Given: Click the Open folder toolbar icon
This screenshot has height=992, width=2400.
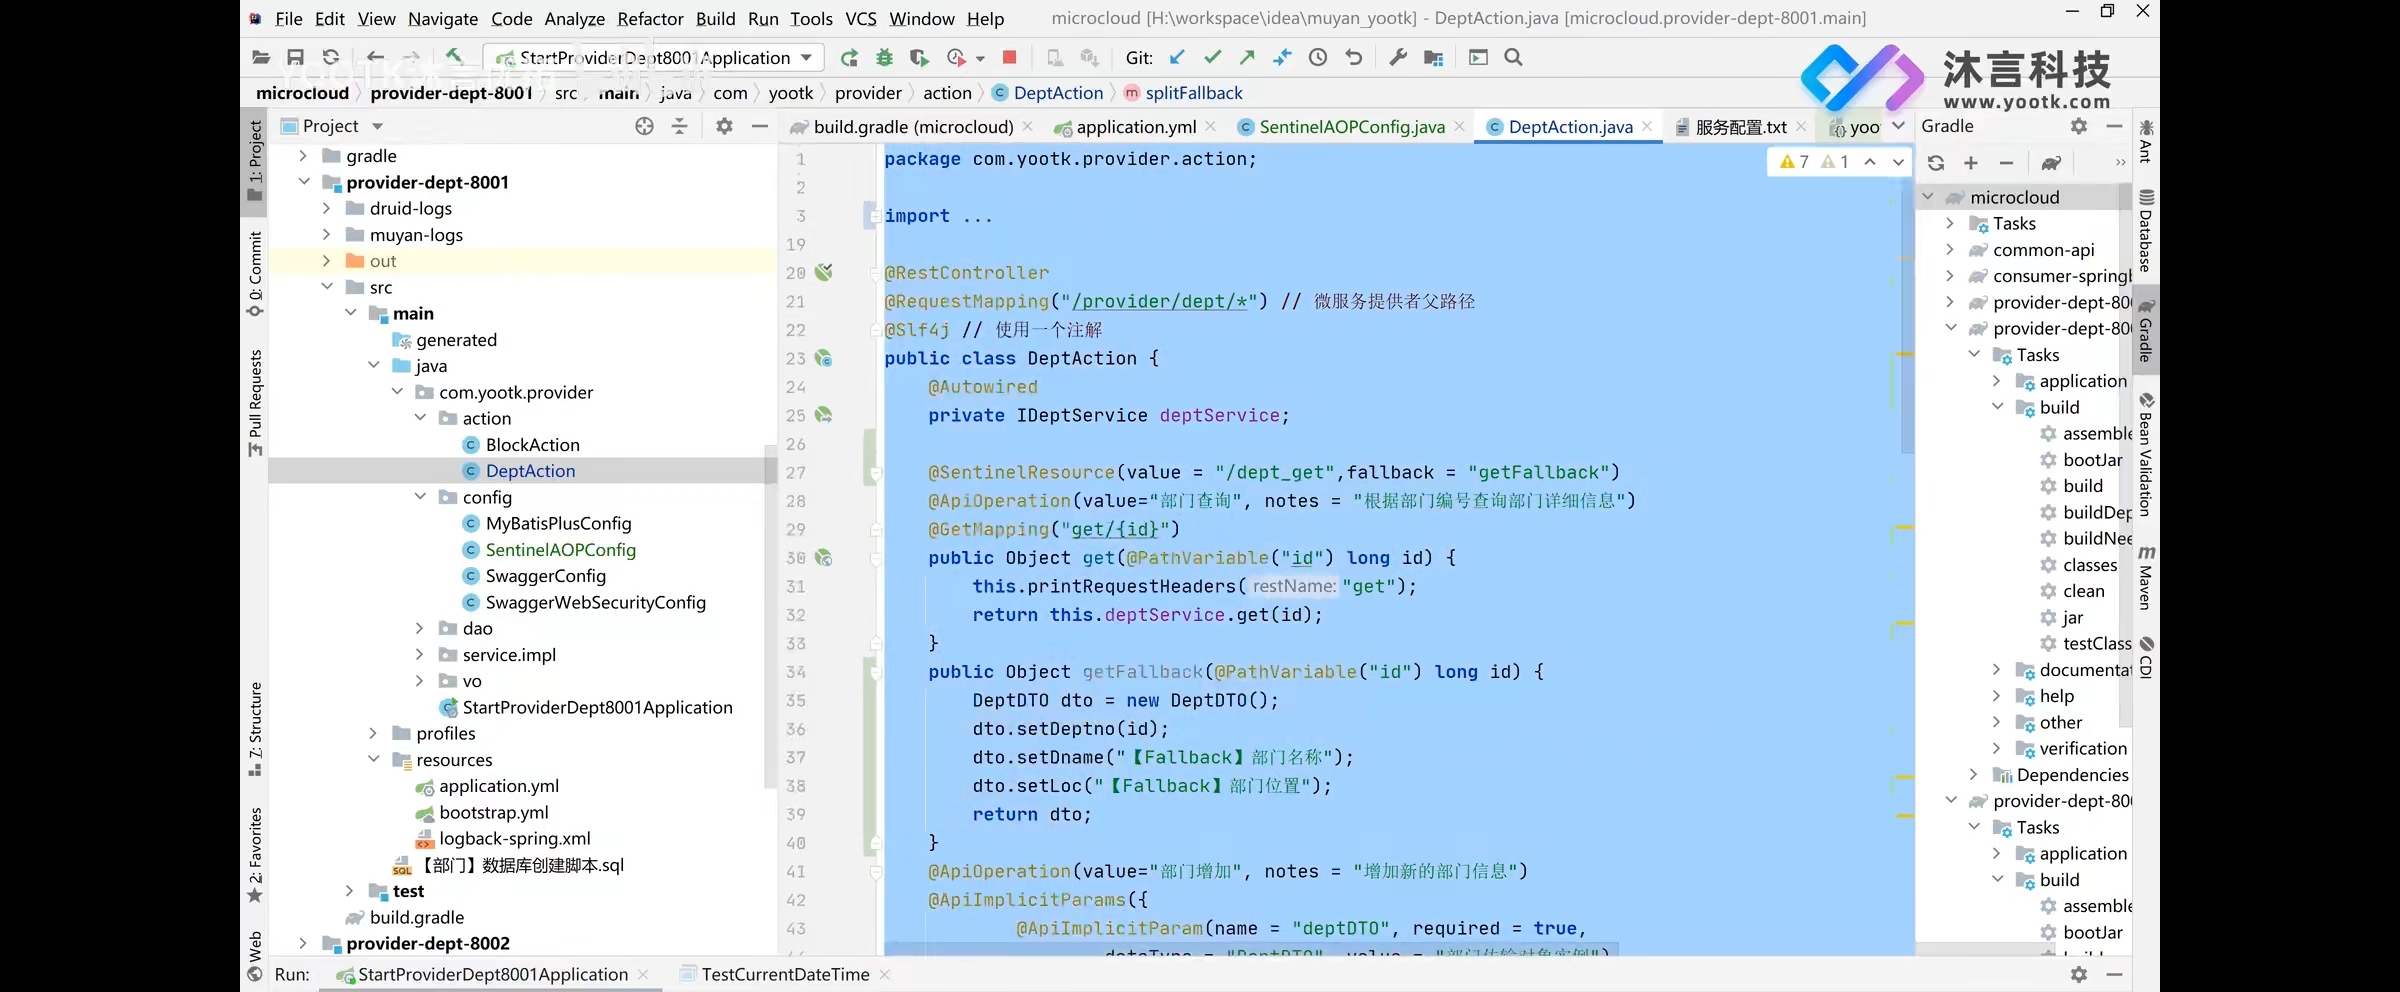Looking at the screenshot, I should [261, 58].
